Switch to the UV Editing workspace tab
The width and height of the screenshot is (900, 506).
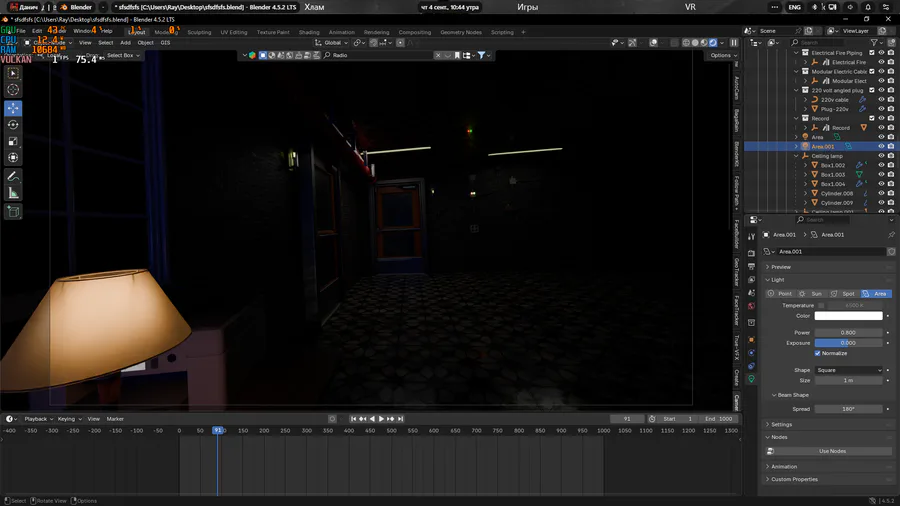(234, 32)
